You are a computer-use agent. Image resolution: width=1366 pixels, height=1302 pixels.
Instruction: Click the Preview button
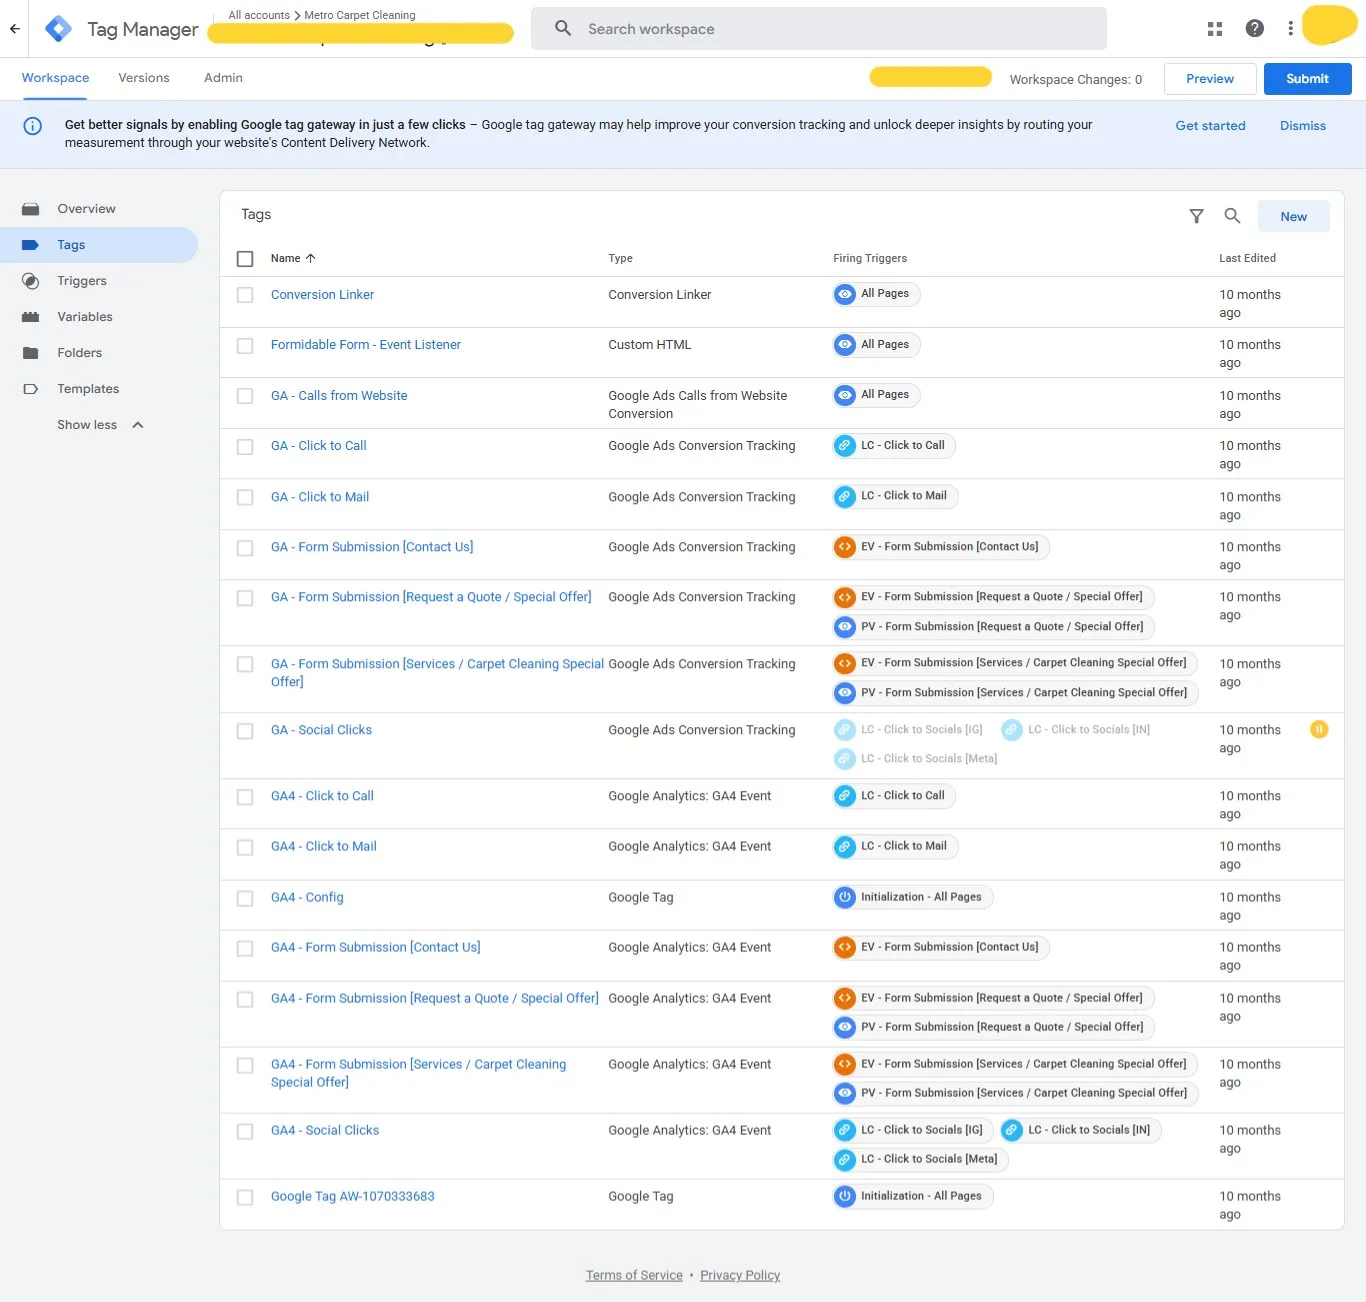(x=1210, y=79)
